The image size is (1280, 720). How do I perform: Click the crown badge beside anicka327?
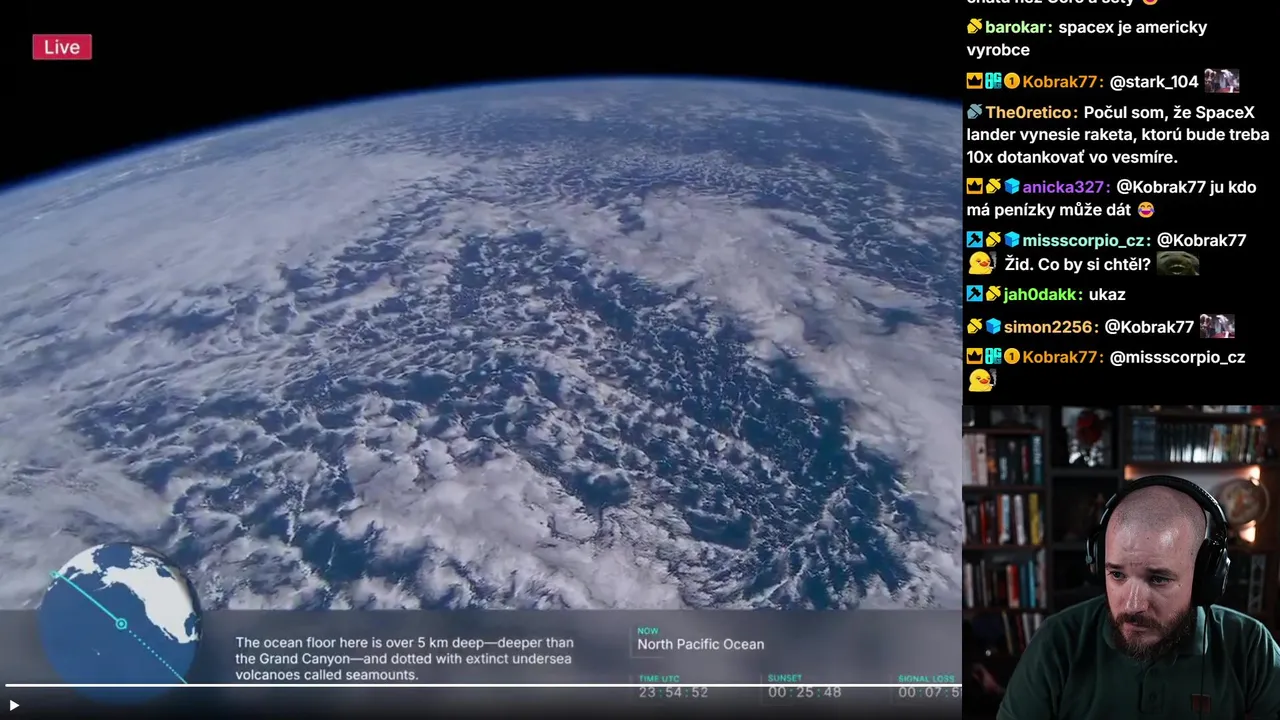pos(974,187)
